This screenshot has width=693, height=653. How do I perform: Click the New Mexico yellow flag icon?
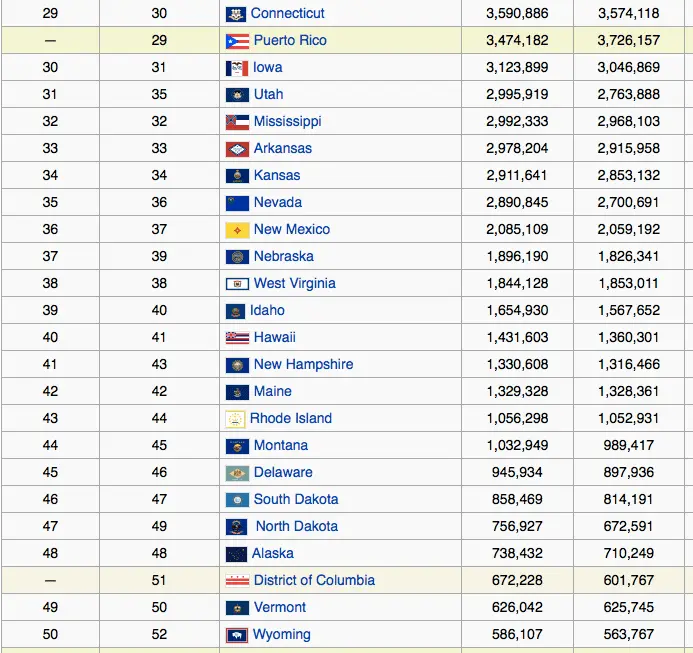point(237,230)
